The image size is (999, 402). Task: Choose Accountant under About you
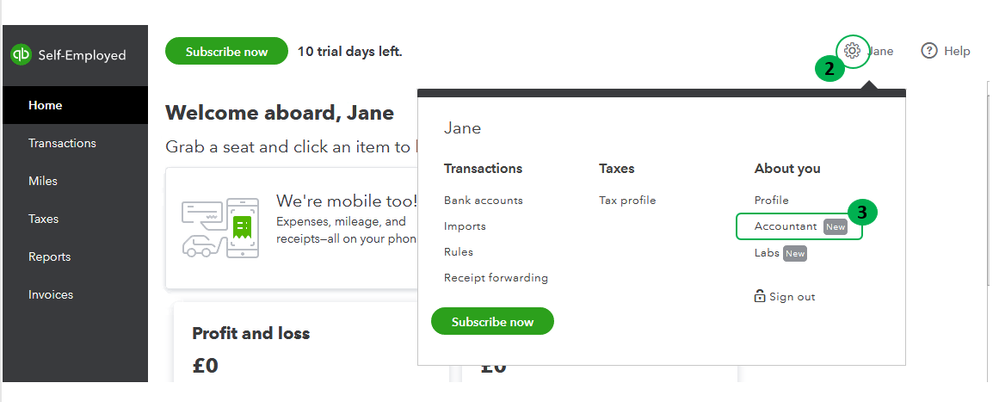(786, 226)
